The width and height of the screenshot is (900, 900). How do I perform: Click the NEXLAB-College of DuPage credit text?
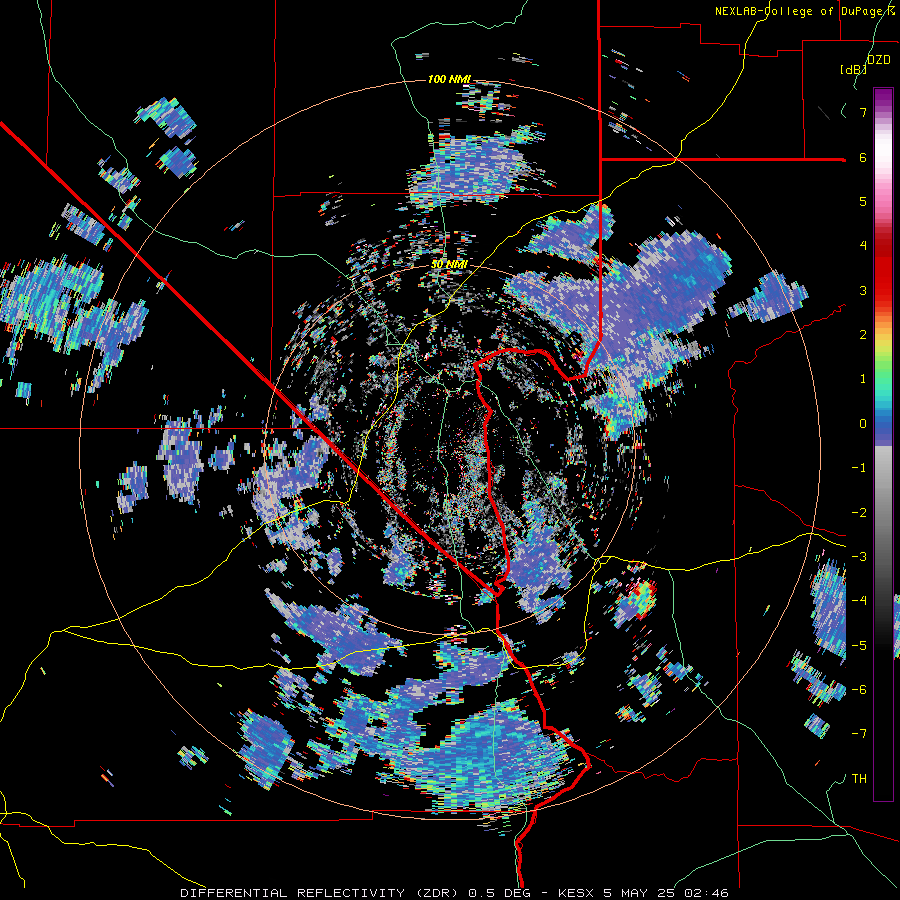click(805, 11)
